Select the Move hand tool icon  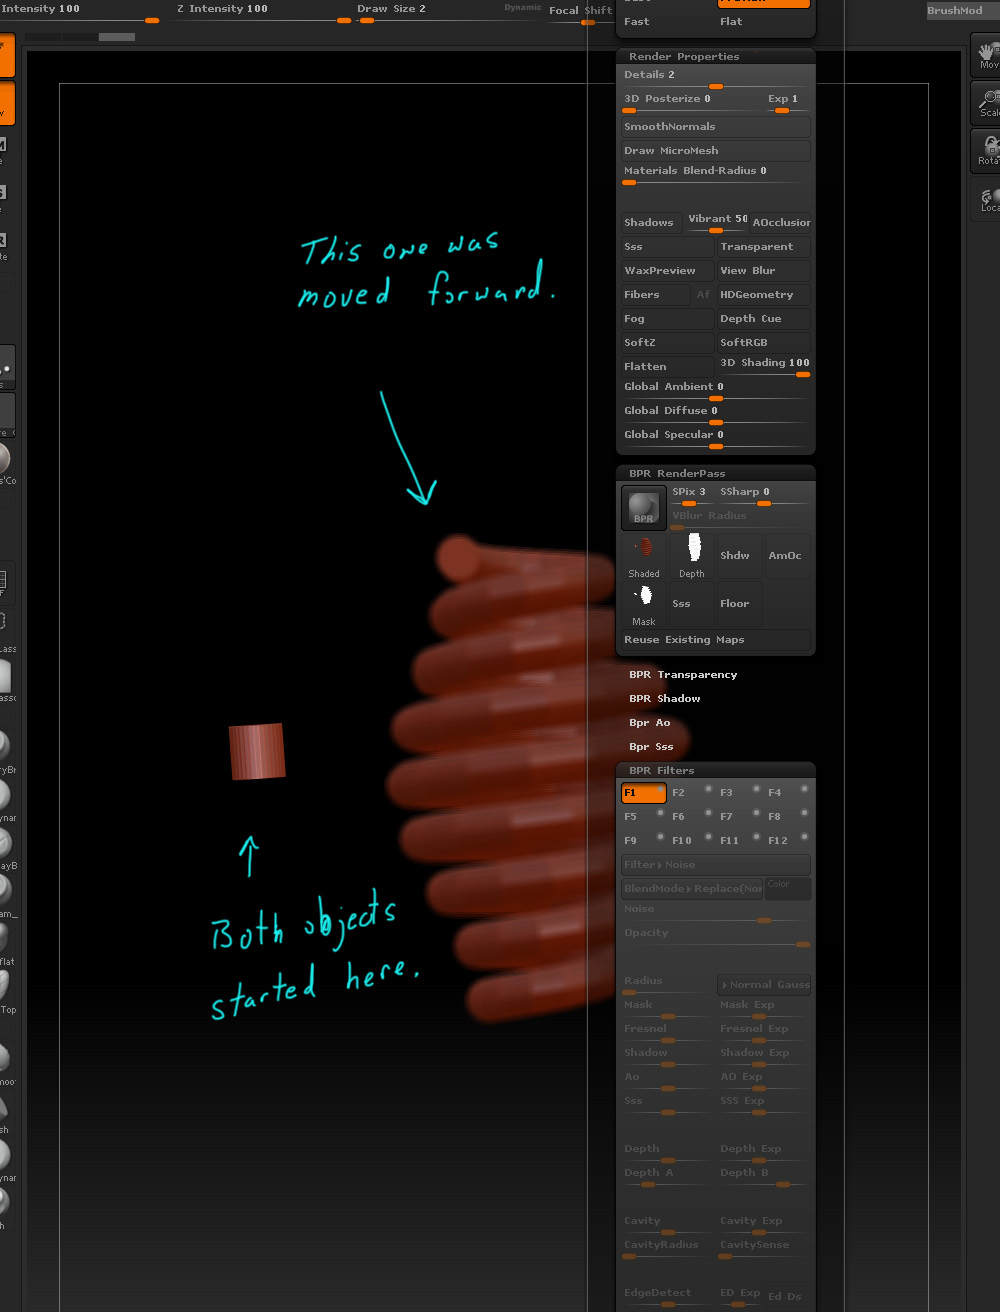click(988, 55)
